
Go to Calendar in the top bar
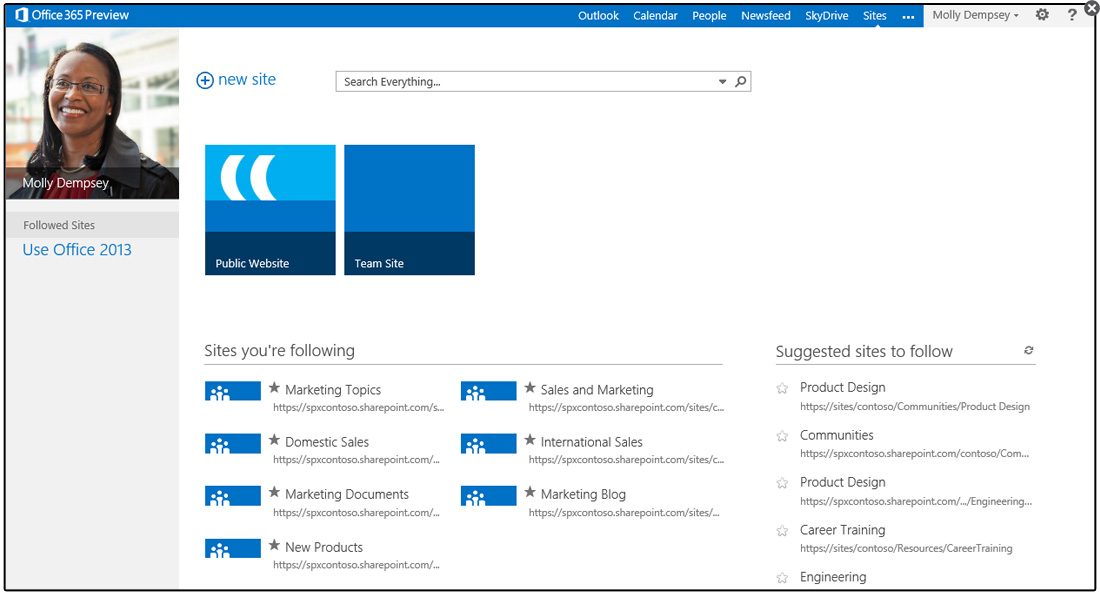click(655, 15)
